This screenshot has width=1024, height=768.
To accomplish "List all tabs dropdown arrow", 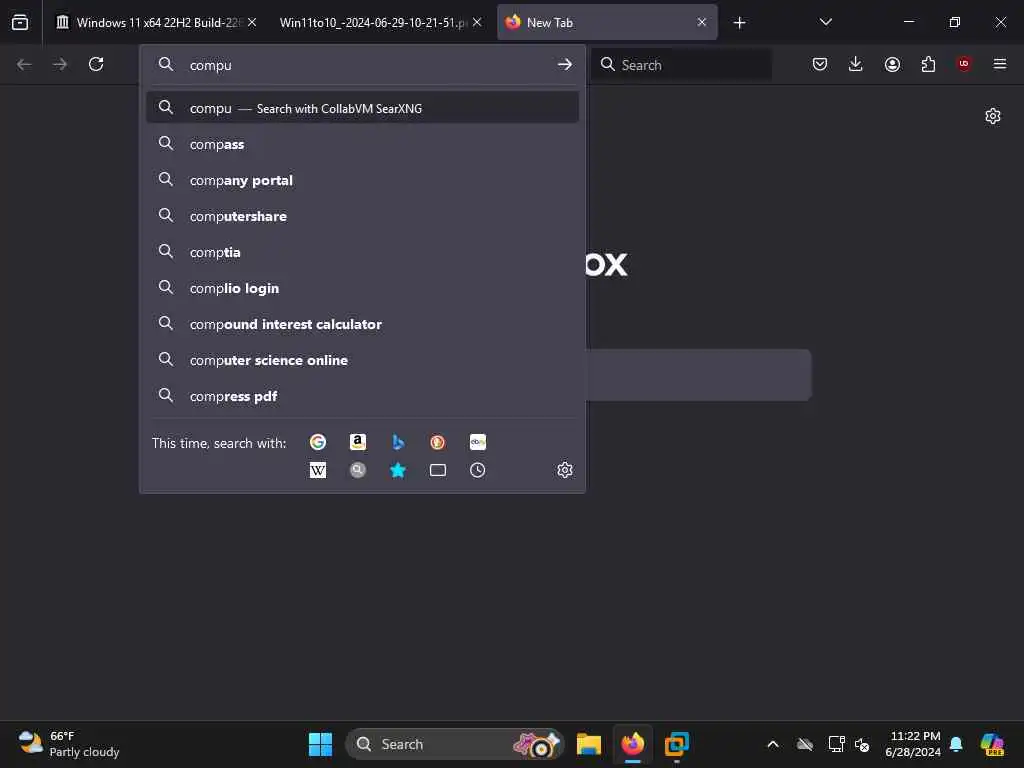I will click(x=825, y=22).
